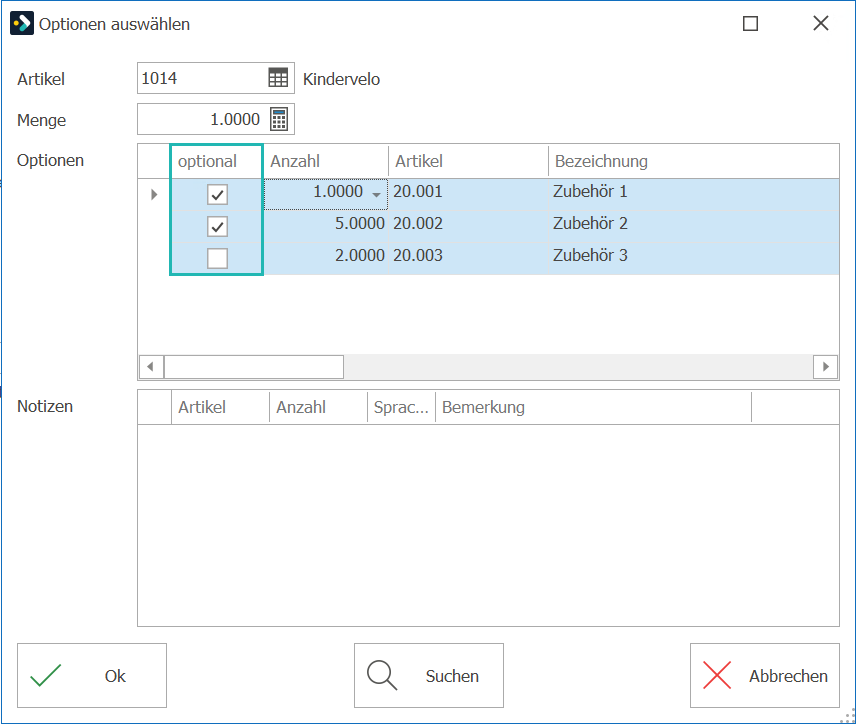Click the Kindervelo article name
Viewport: 856px width, 724px height.
pos(341,79)
